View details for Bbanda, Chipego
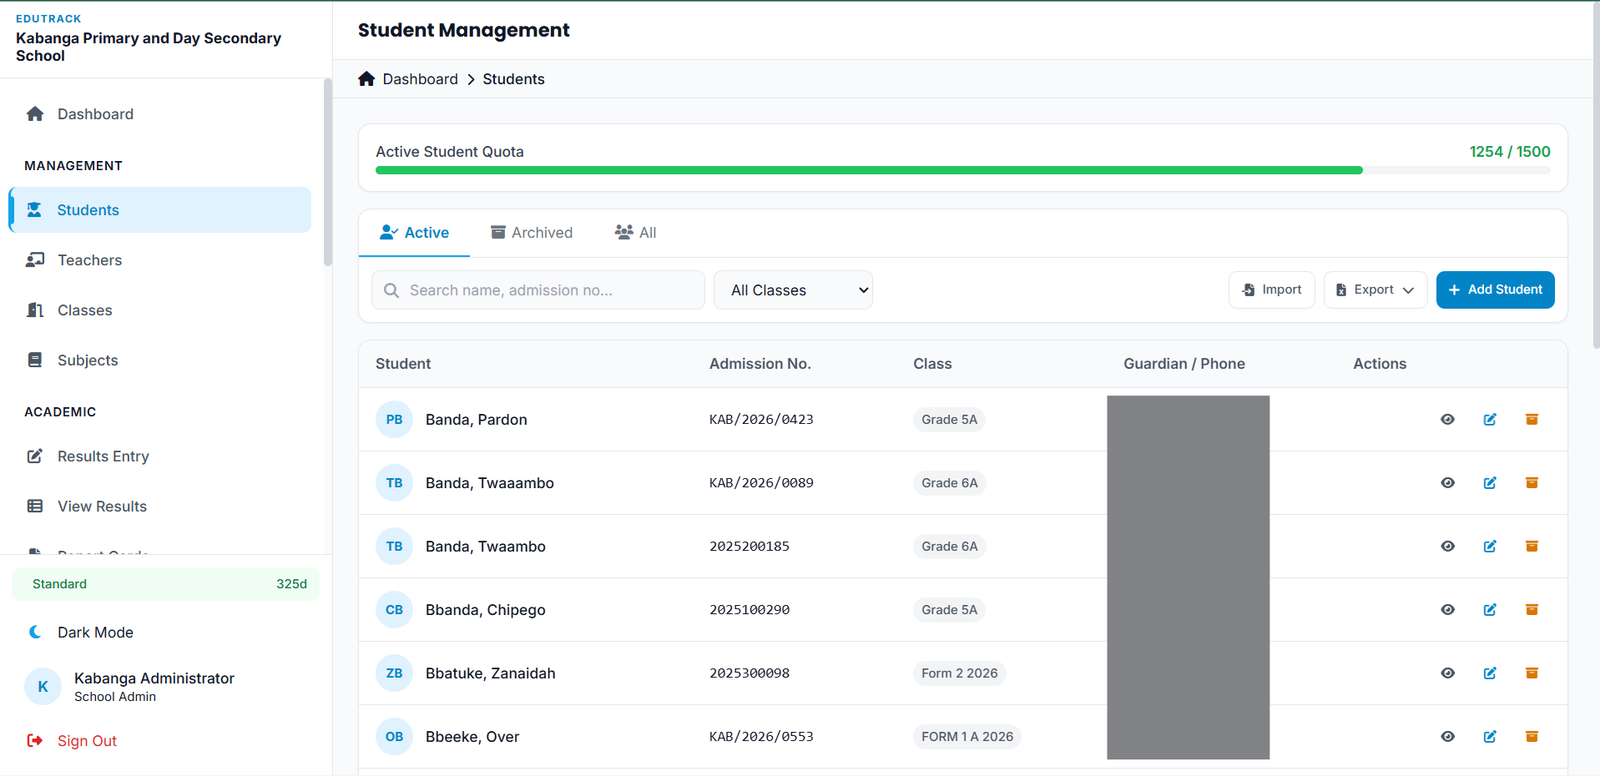 point(1447,610)
